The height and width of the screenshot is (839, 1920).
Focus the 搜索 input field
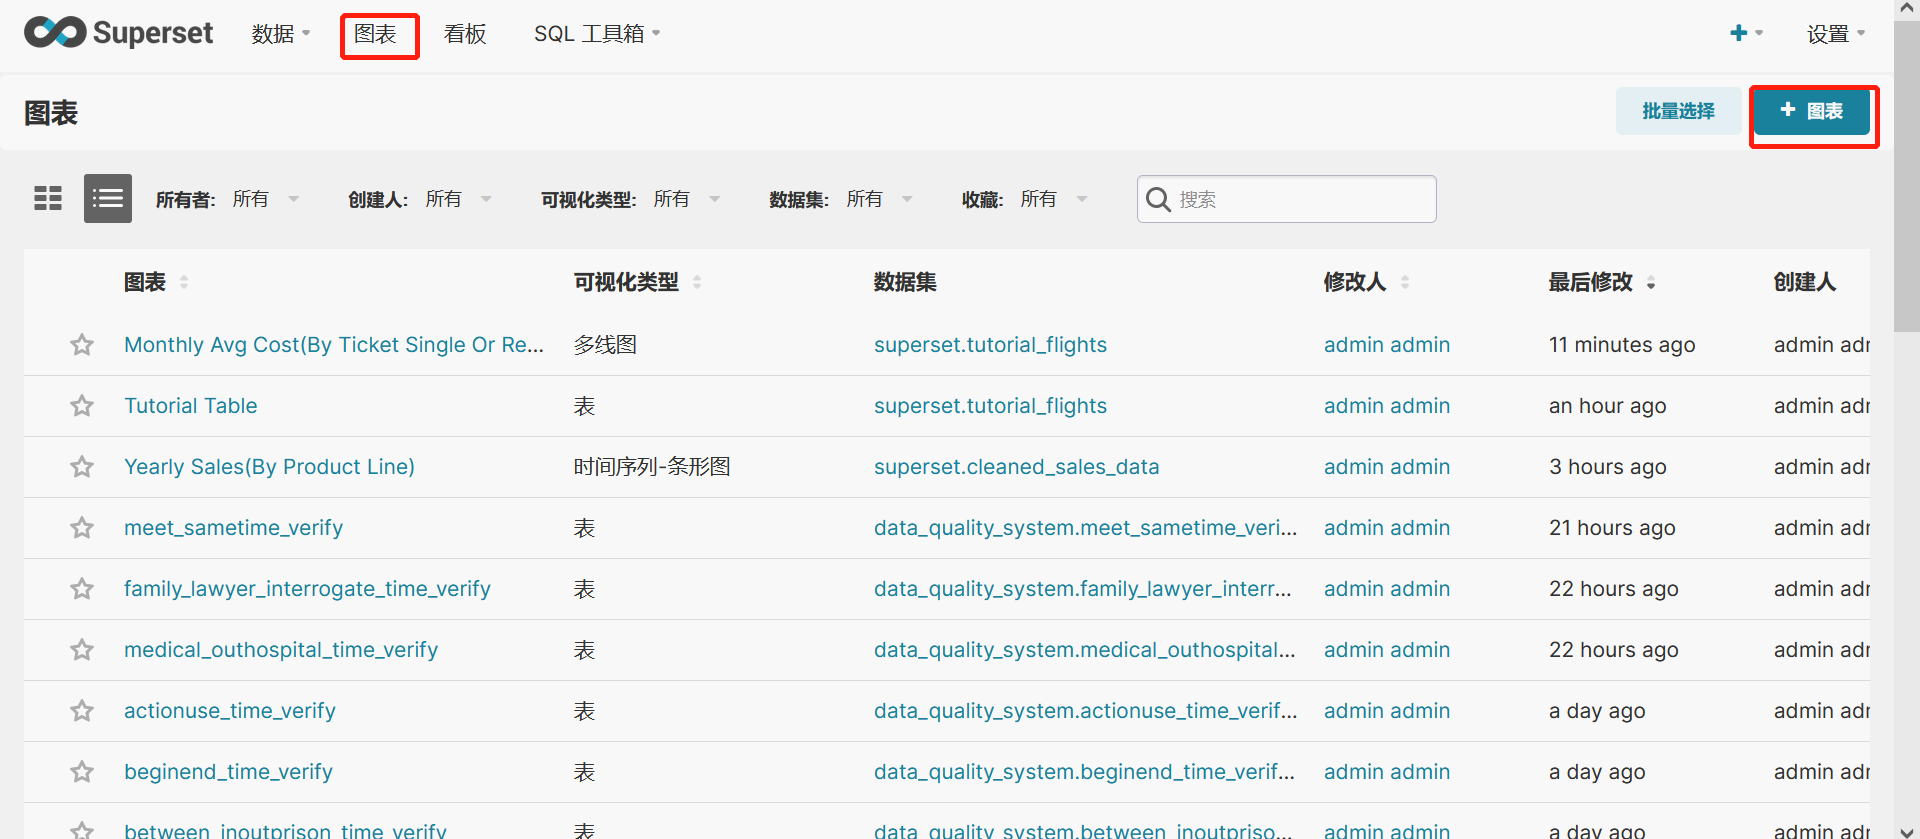pos(1287,199)
